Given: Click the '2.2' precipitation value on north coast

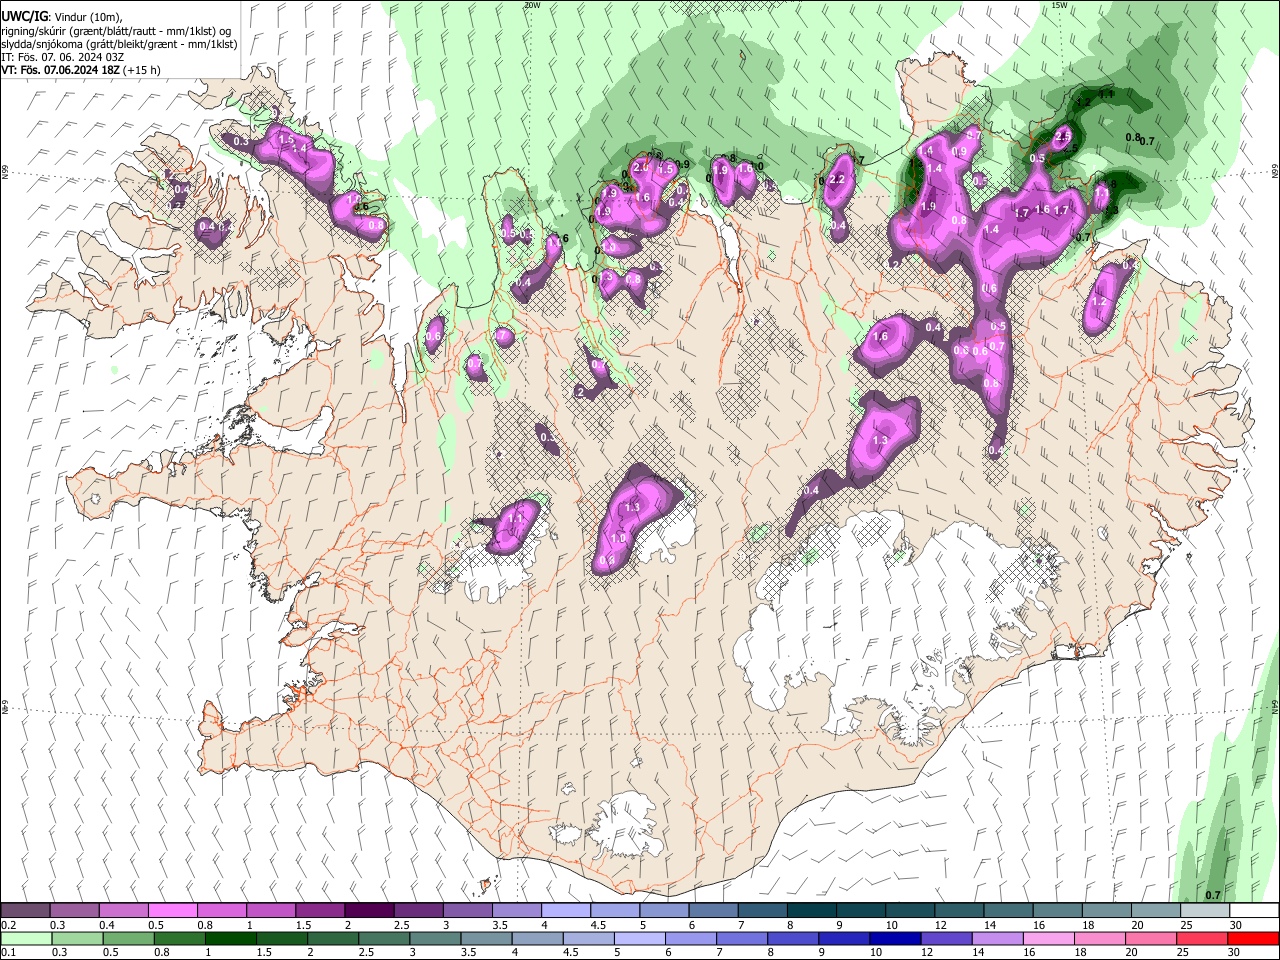Looking at the screenshot, I should [838, 180].
